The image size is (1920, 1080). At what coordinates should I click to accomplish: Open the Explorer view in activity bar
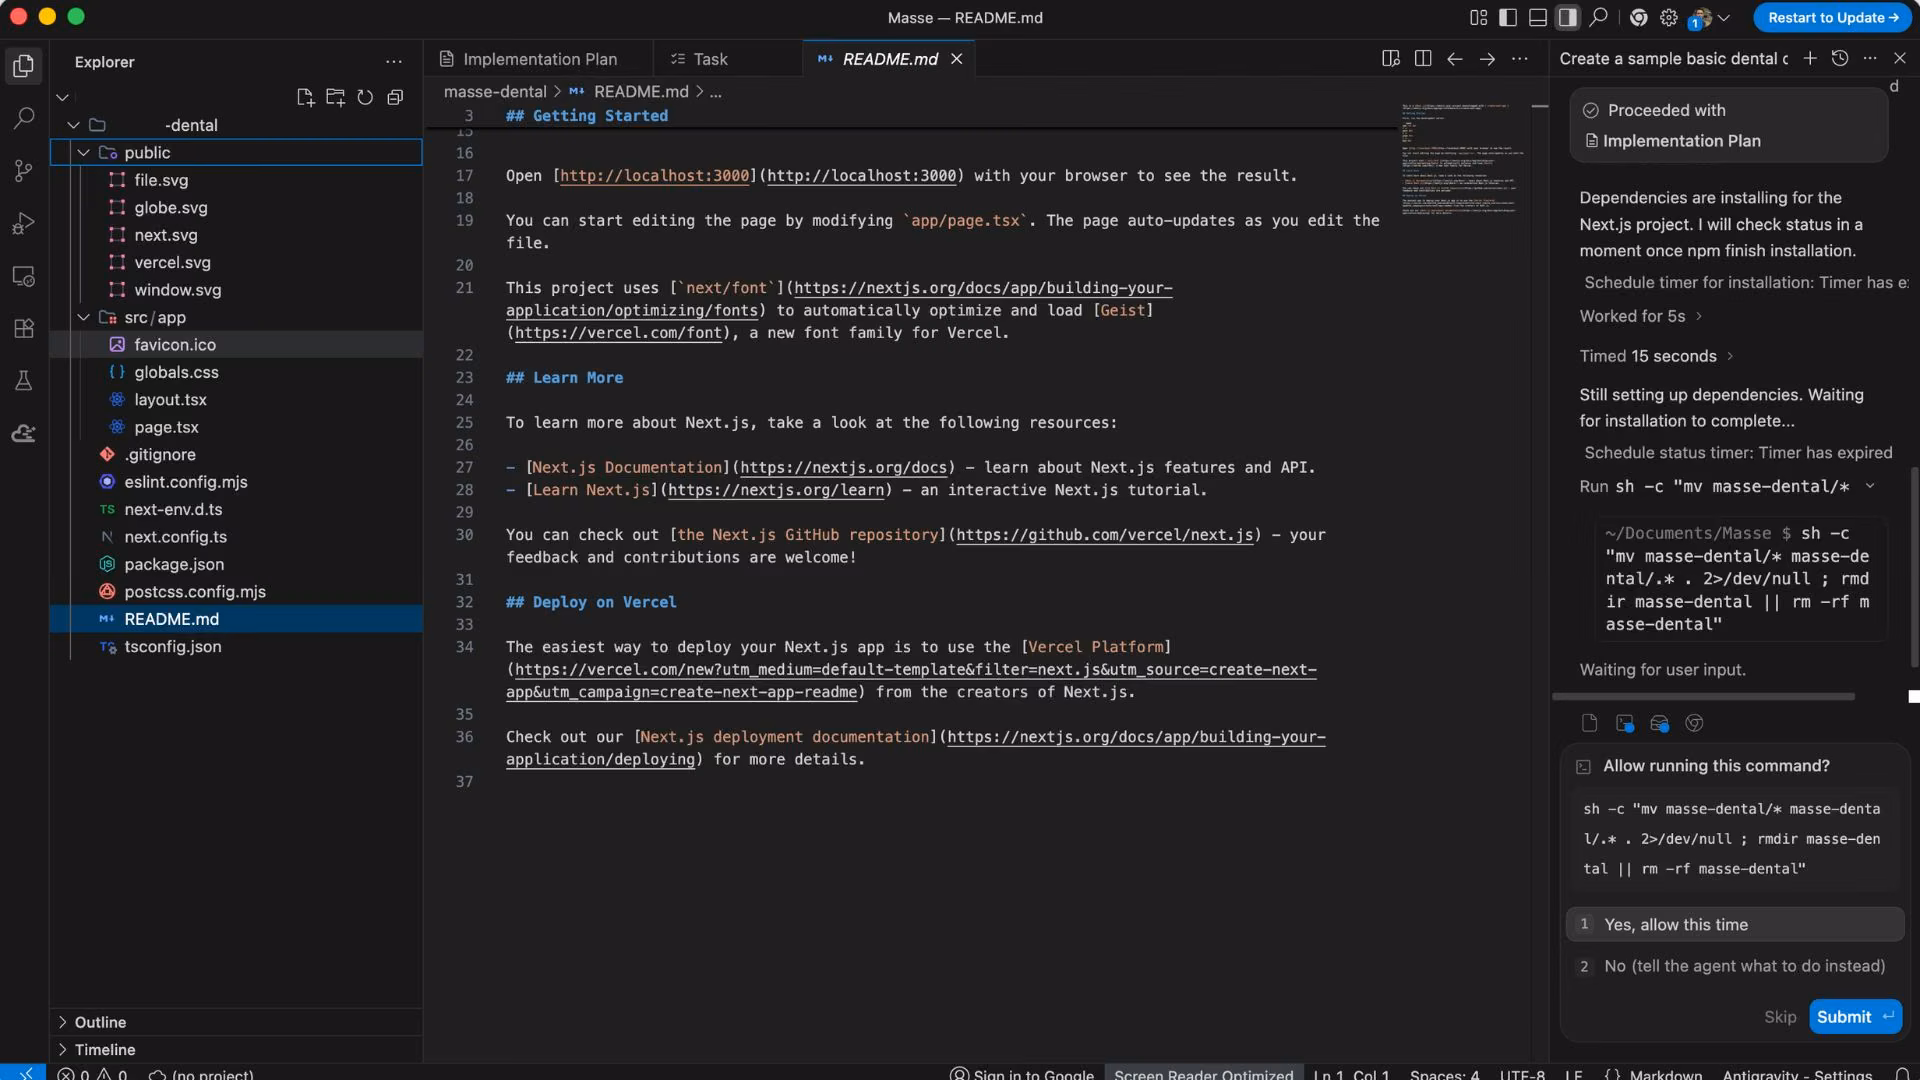point(24,66)
